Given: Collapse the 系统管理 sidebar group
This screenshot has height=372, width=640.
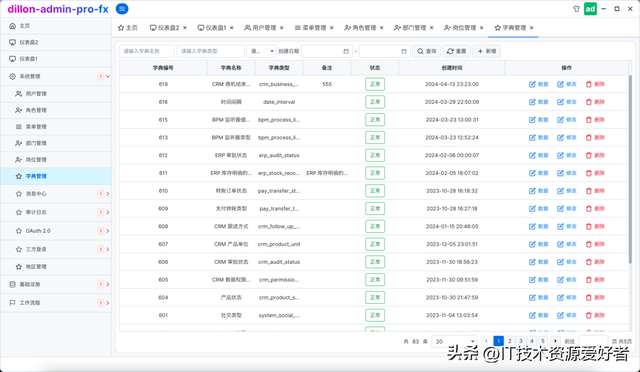Looking at the screenshot, I should pyautogui.click(x=56, y=76).
